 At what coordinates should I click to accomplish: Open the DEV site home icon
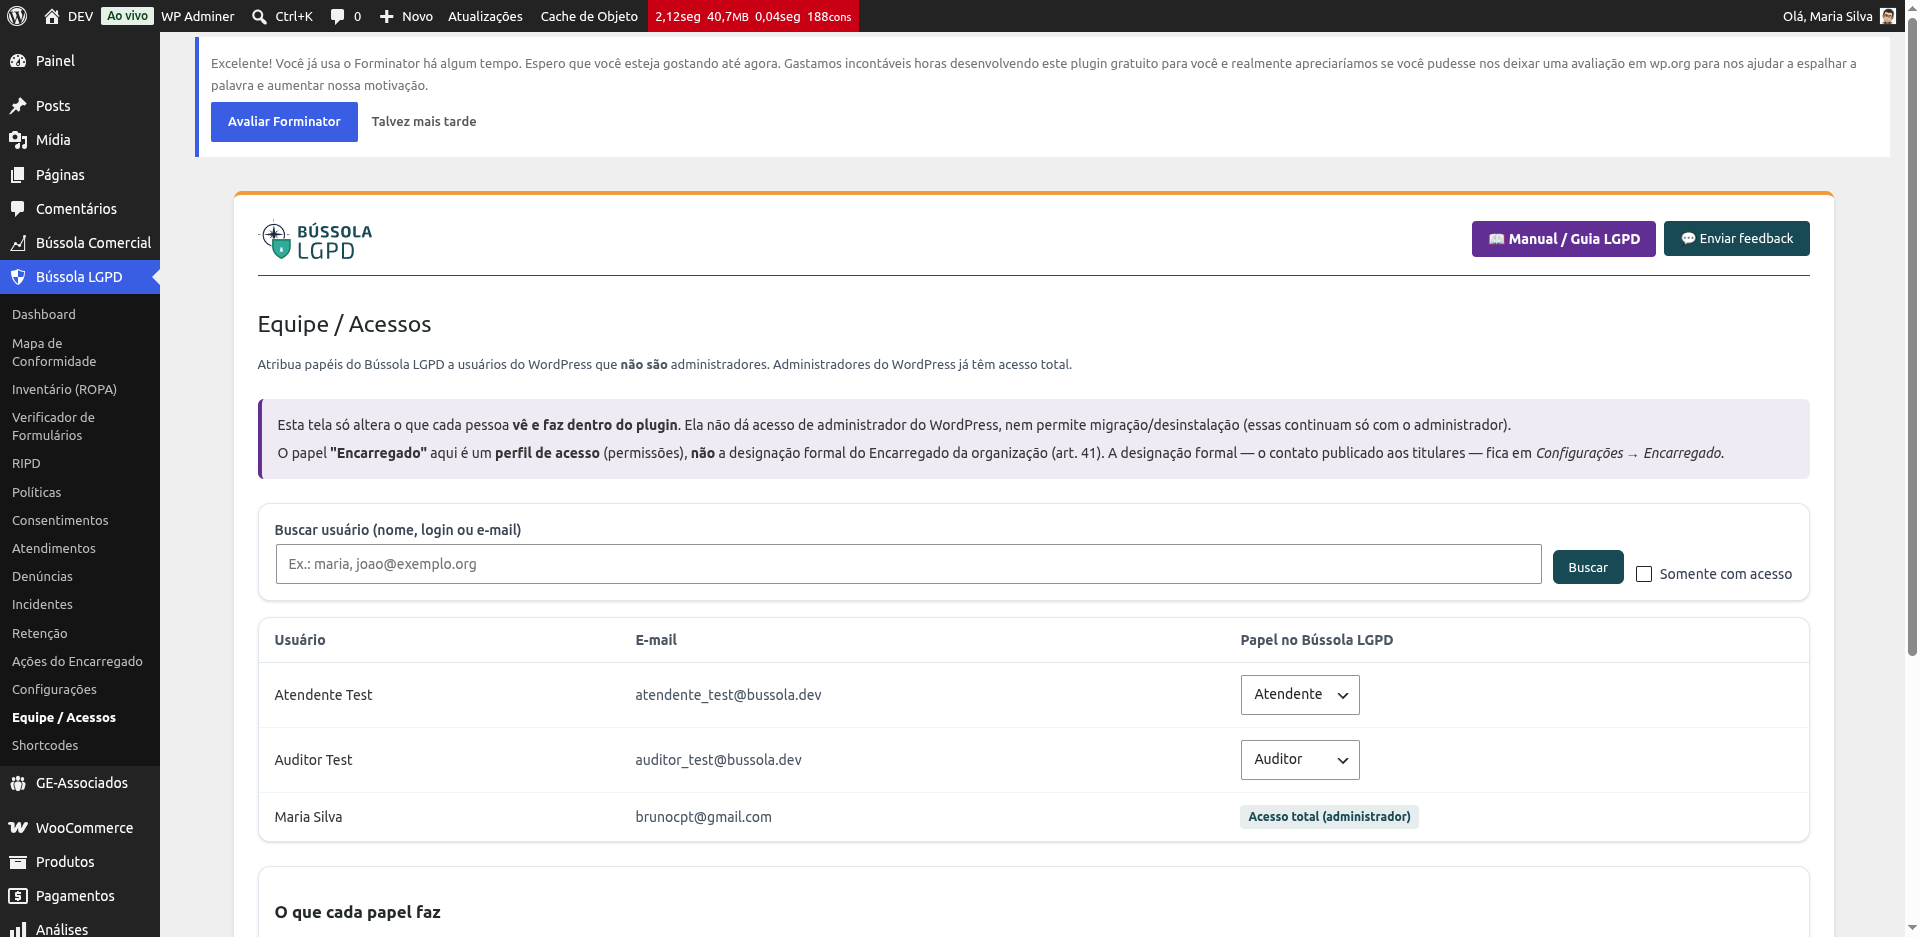(52, 16)
